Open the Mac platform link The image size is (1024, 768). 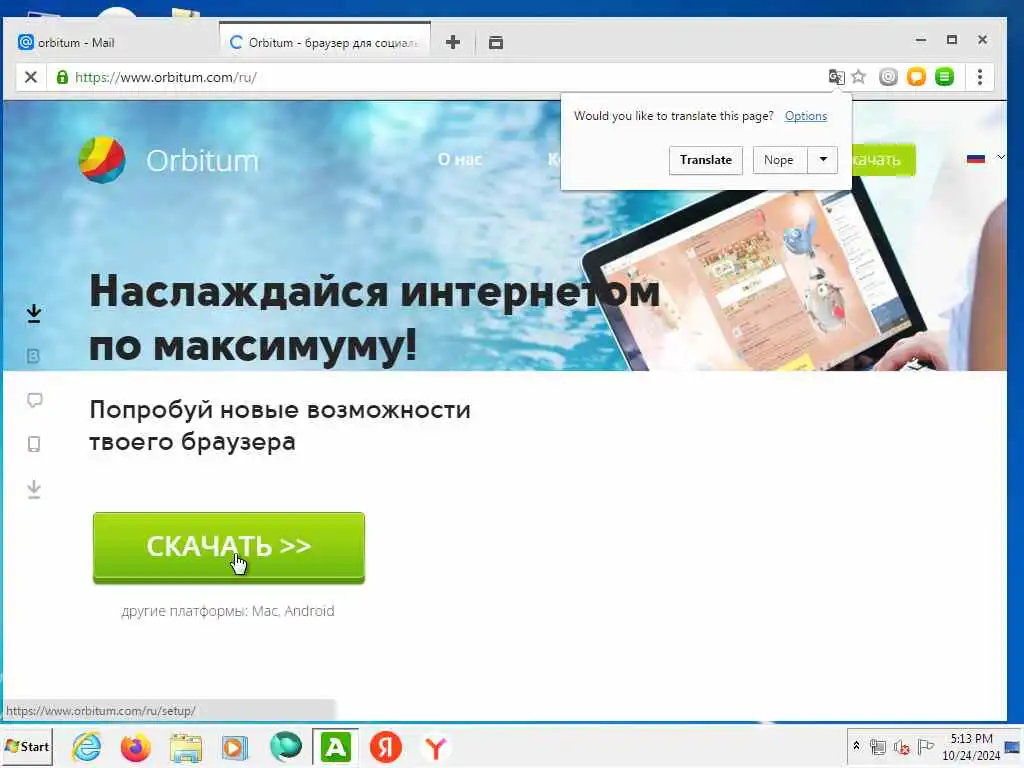pos(265,611)
